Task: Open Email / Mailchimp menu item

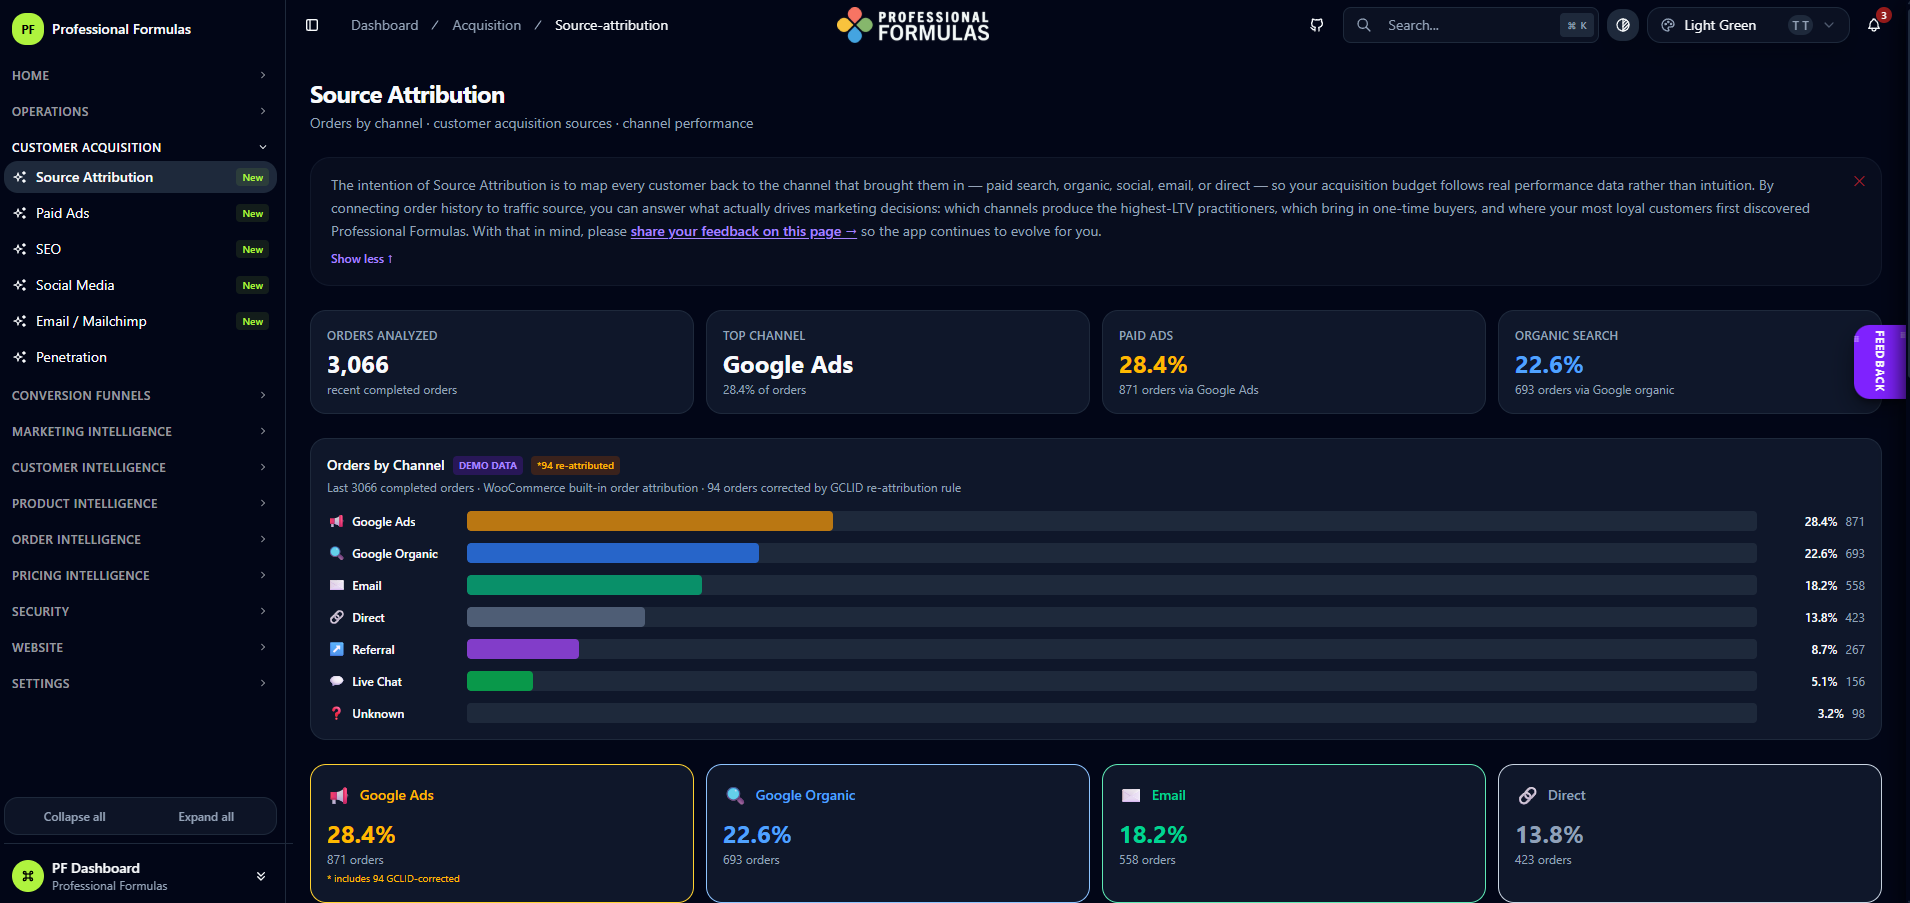Action: coord(140,321)
